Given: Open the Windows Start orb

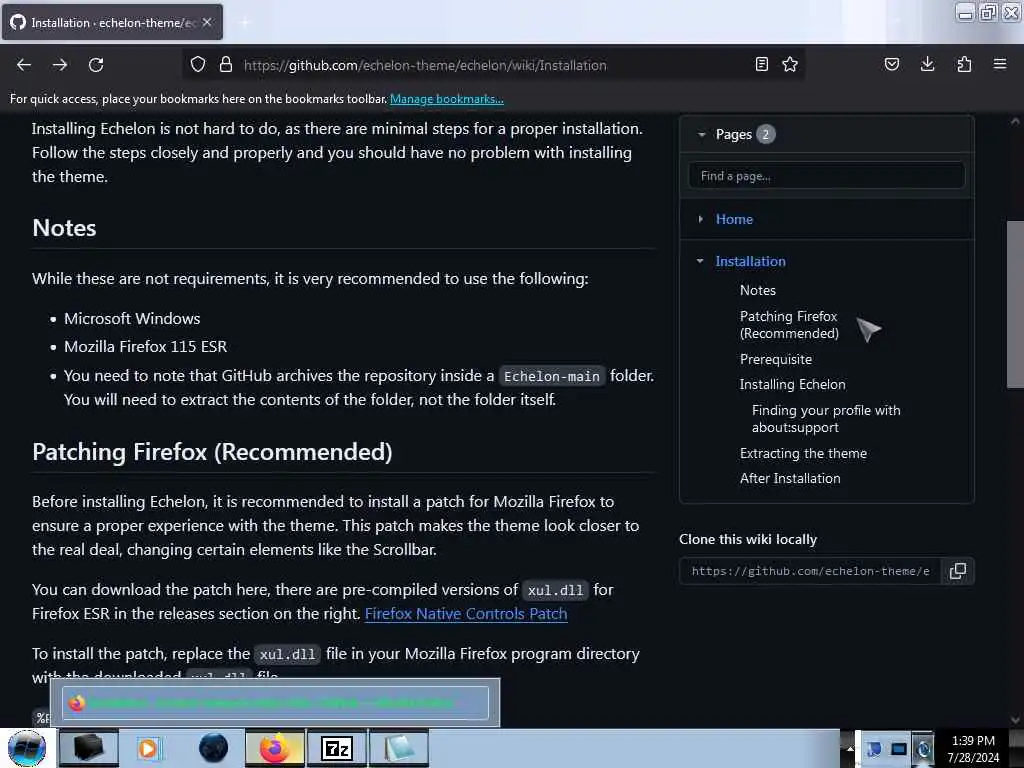Looking at the screenshot, I should click(x=27, y=748).
